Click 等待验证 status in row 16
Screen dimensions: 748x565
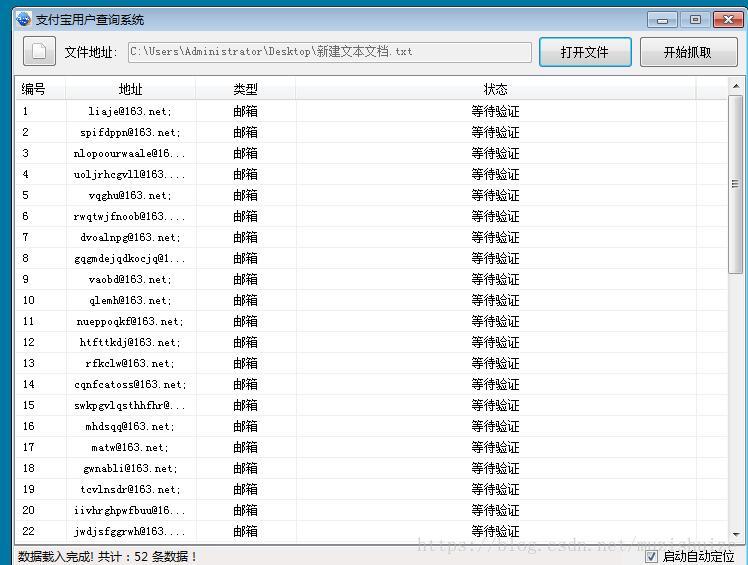pyautogui.click(x=495, y=426)
